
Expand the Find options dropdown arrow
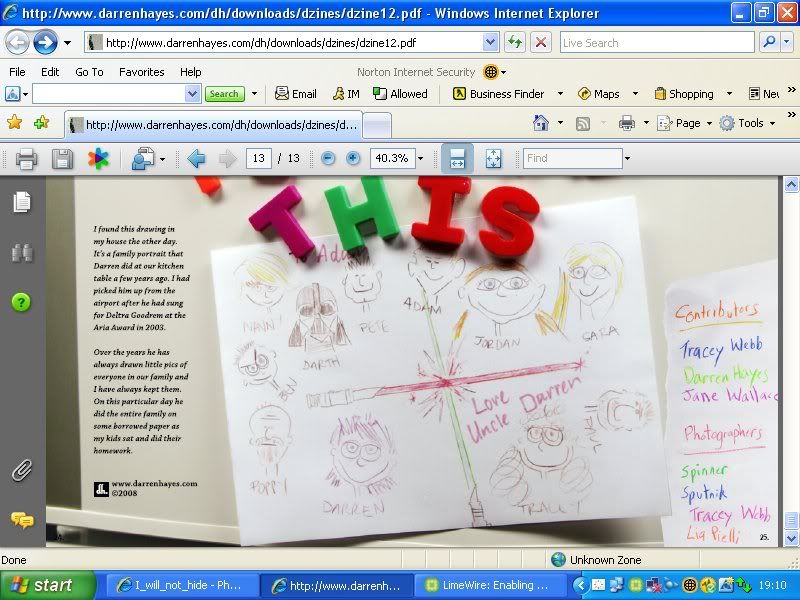pos(627,158)
